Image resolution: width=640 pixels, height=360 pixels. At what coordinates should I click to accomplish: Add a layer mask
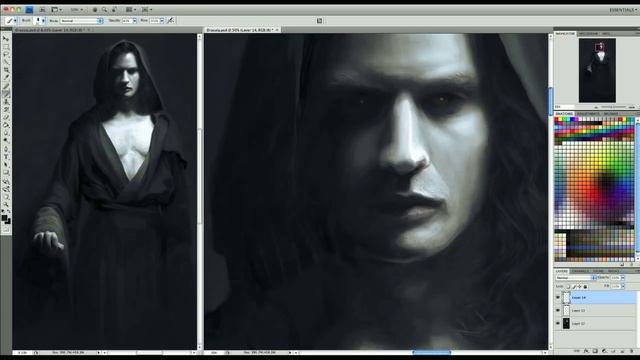pos(595,351)
